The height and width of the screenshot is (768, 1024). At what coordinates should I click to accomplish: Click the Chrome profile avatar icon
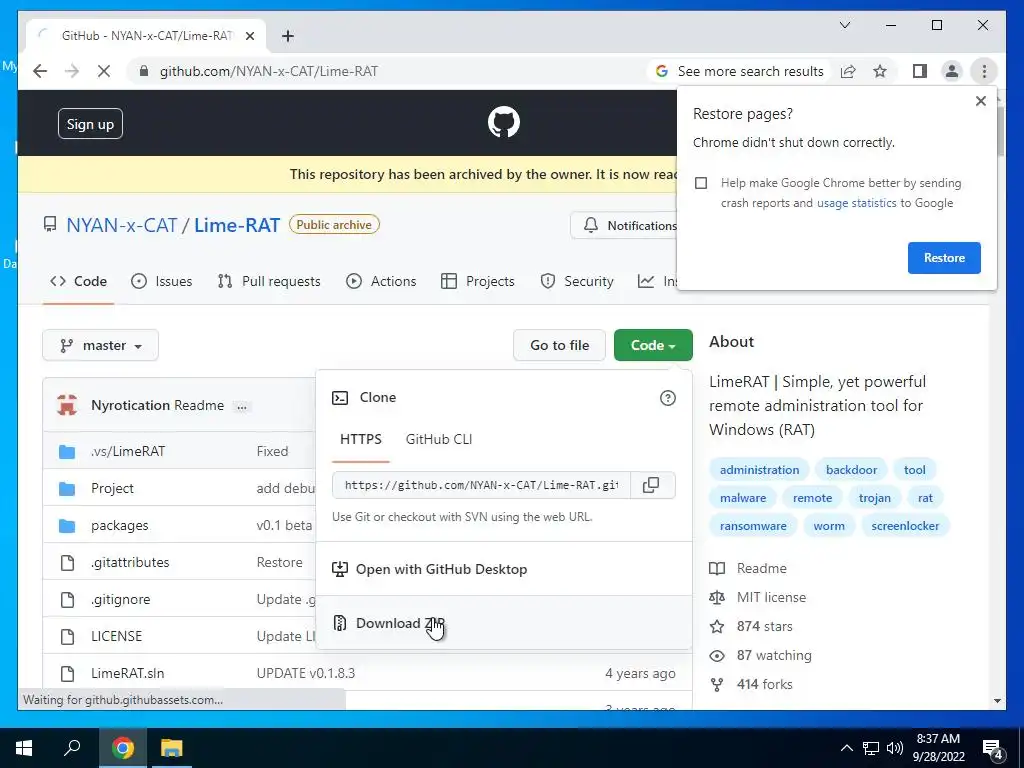tap(952, 71)
